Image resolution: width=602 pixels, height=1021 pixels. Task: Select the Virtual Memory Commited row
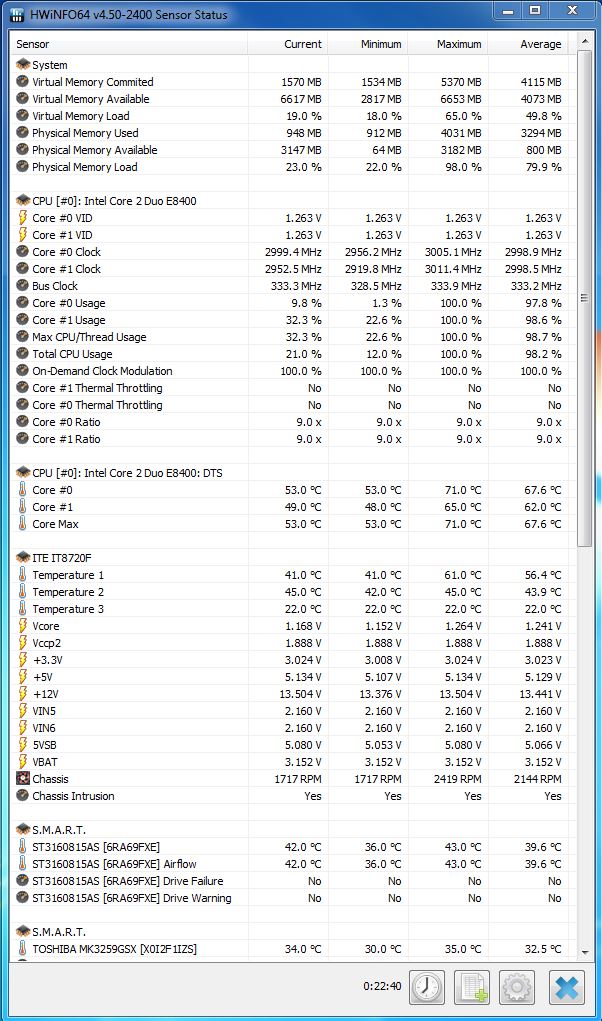[x=290, y=82]
